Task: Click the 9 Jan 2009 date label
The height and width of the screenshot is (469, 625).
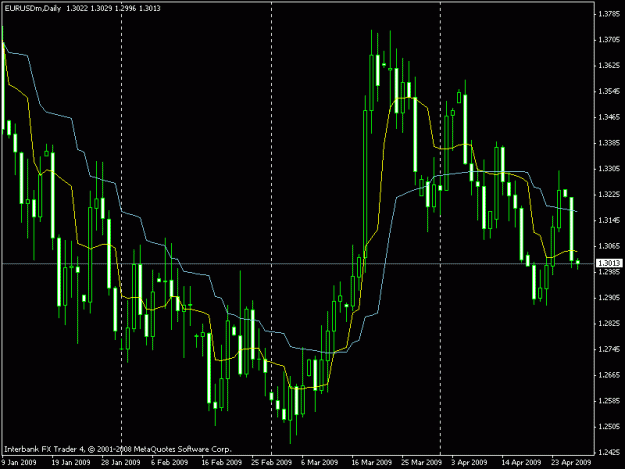Action: tap(19, 462)
